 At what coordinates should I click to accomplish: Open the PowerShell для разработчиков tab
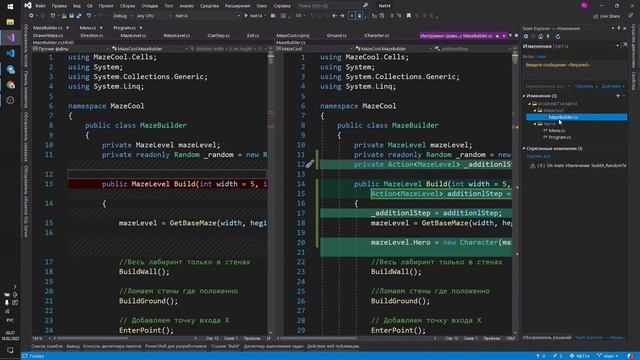click(176, 347)
